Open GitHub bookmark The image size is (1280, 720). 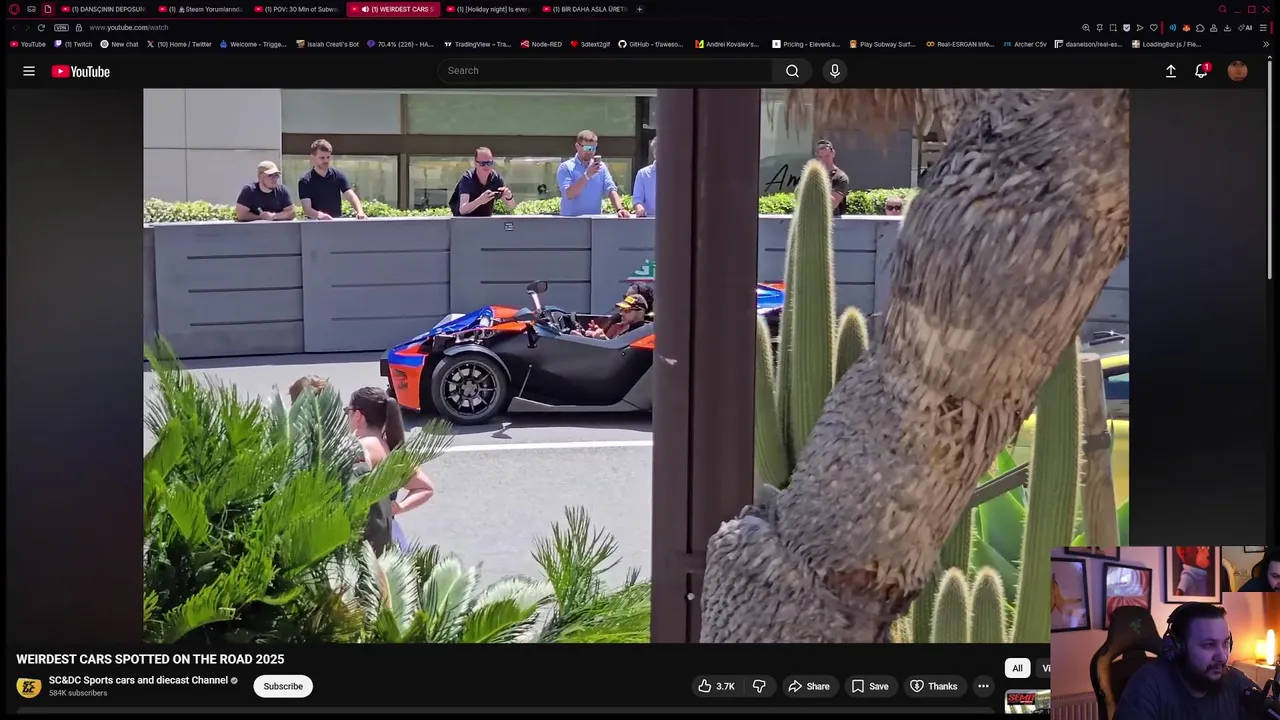tap(651, 44)
